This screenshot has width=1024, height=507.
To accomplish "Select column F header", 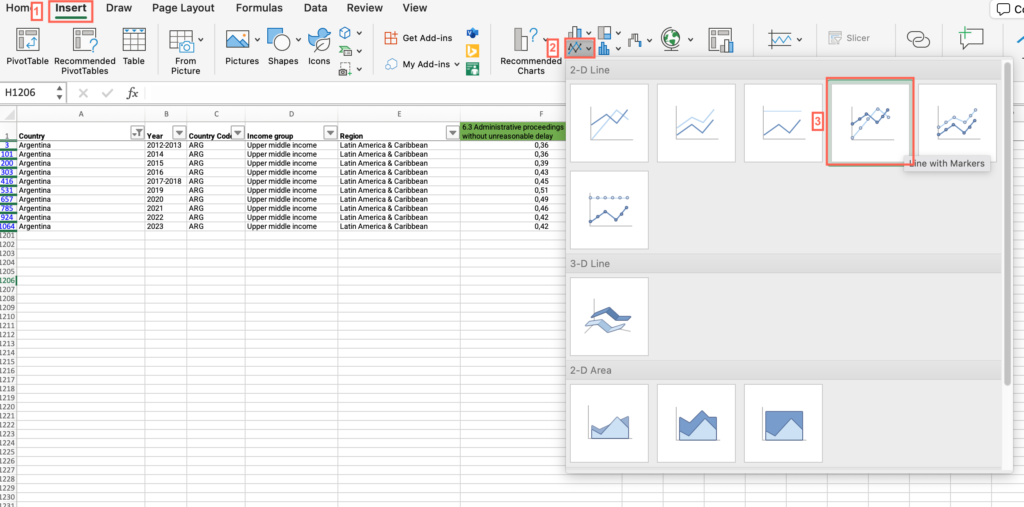I will (541, 113).
